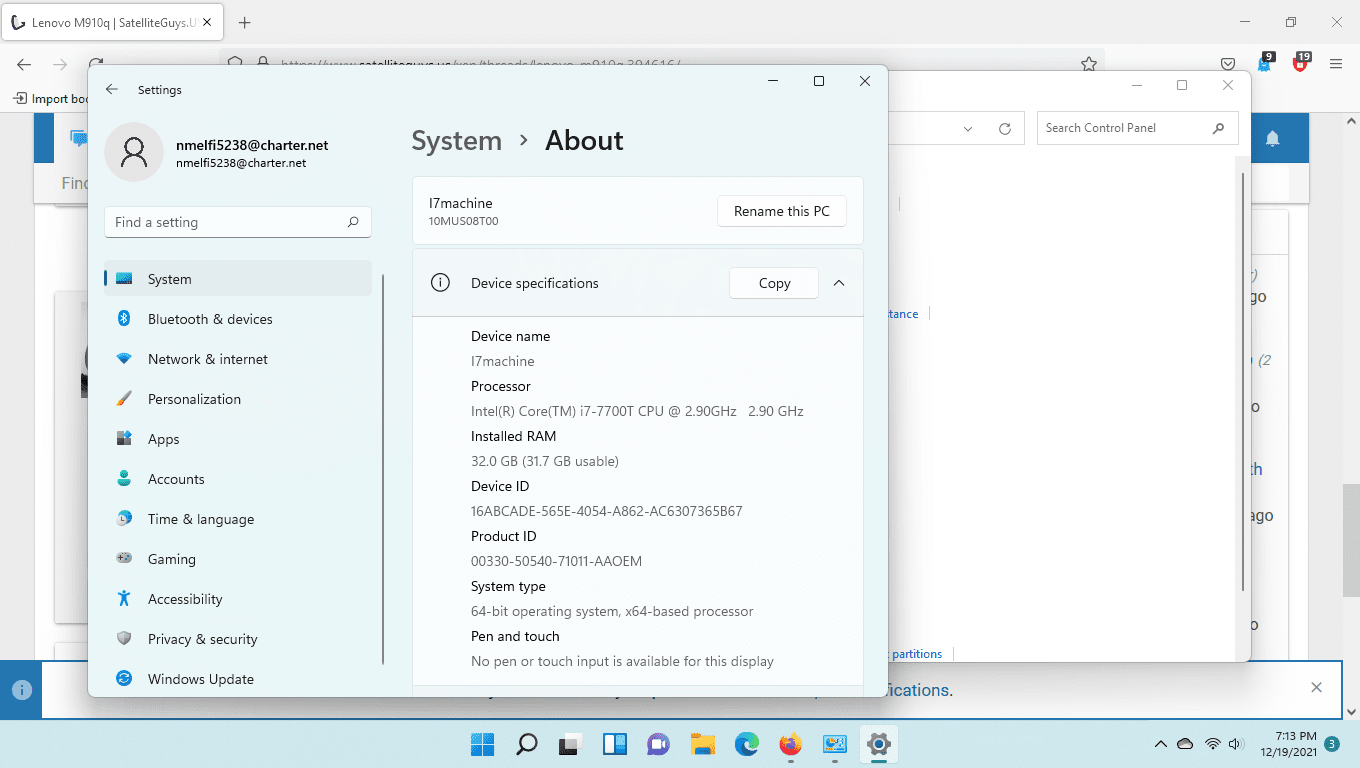The width and height of the screenshot is (1360, 768).
Task: Open Microsoft Edge from the taskbar
Action: pos(746,744)
